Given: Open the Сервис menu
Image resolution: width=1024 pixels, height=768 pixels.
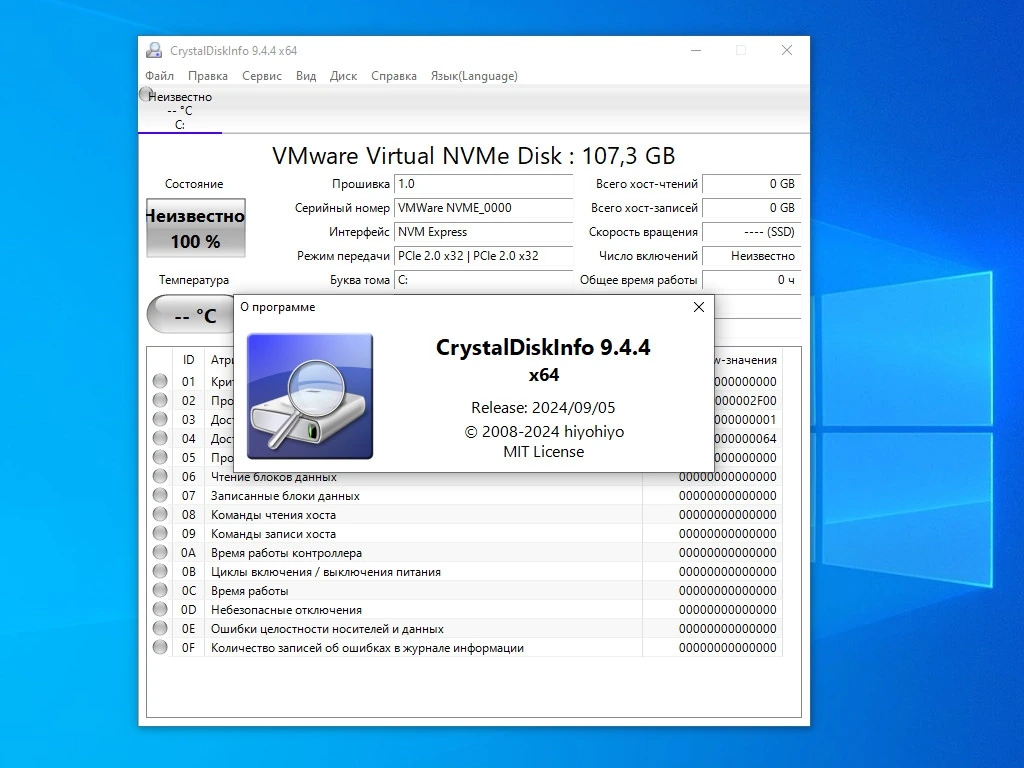Looking at the screenshot, I should click(262, 76).
